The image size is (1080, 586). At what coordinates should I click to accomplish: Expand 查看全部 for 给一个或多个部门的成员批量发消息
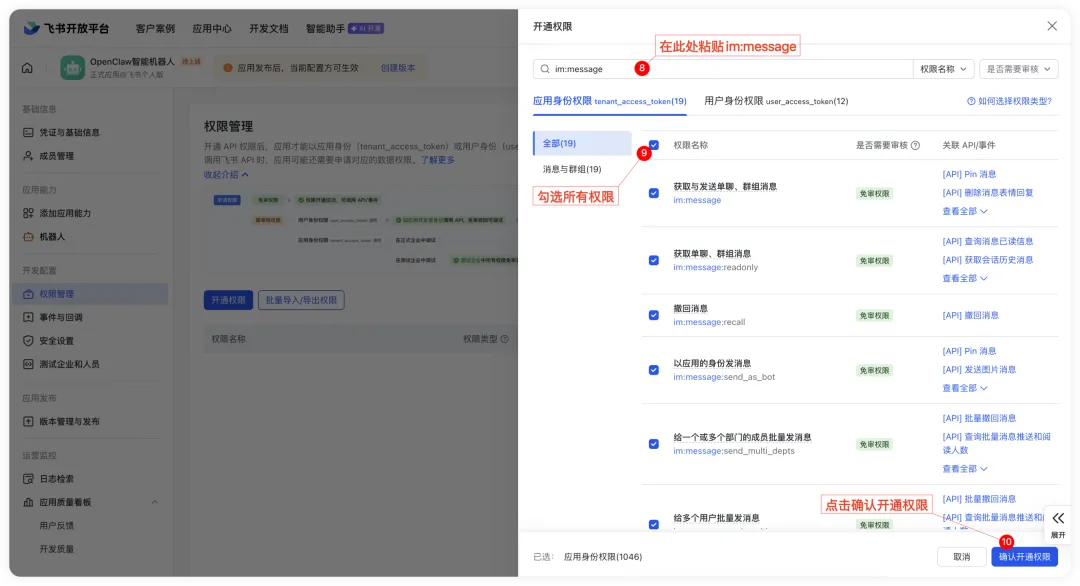coord(964,468)
